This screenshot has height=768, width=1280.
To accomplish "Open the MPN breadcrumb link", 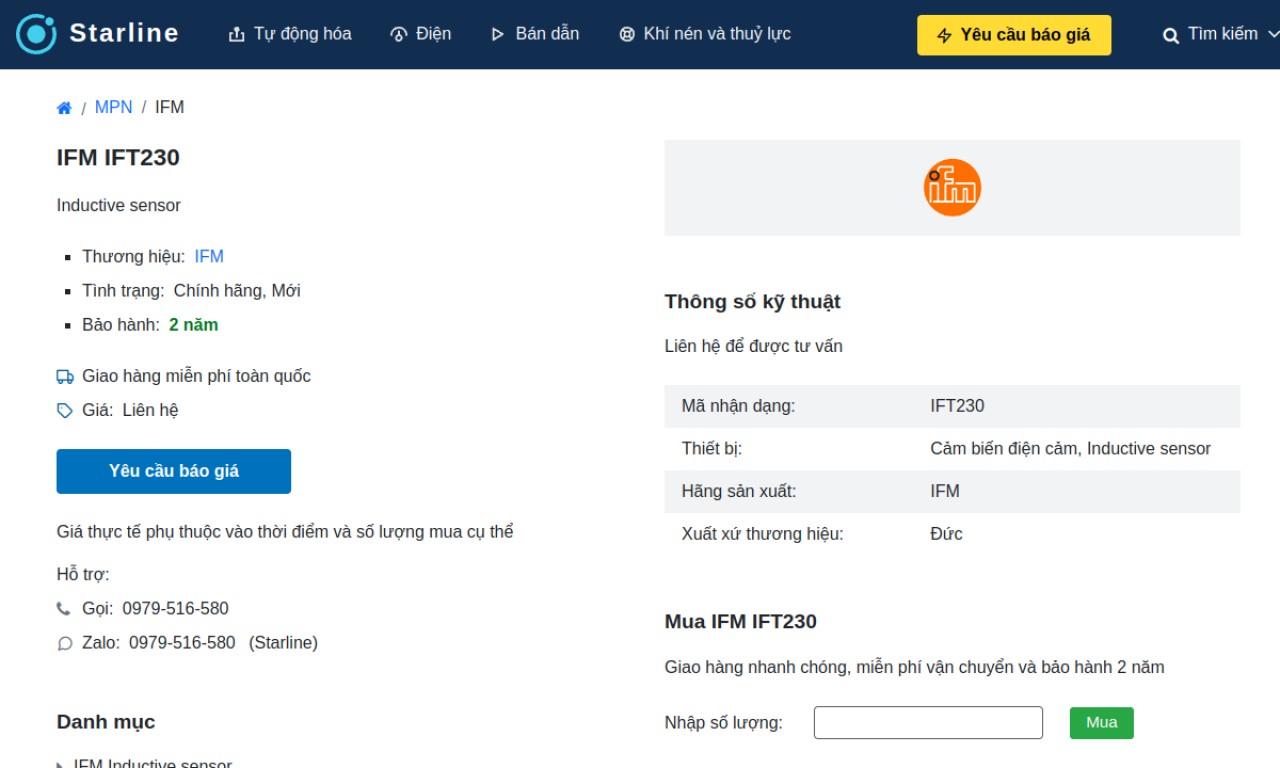I will (114, 107).
